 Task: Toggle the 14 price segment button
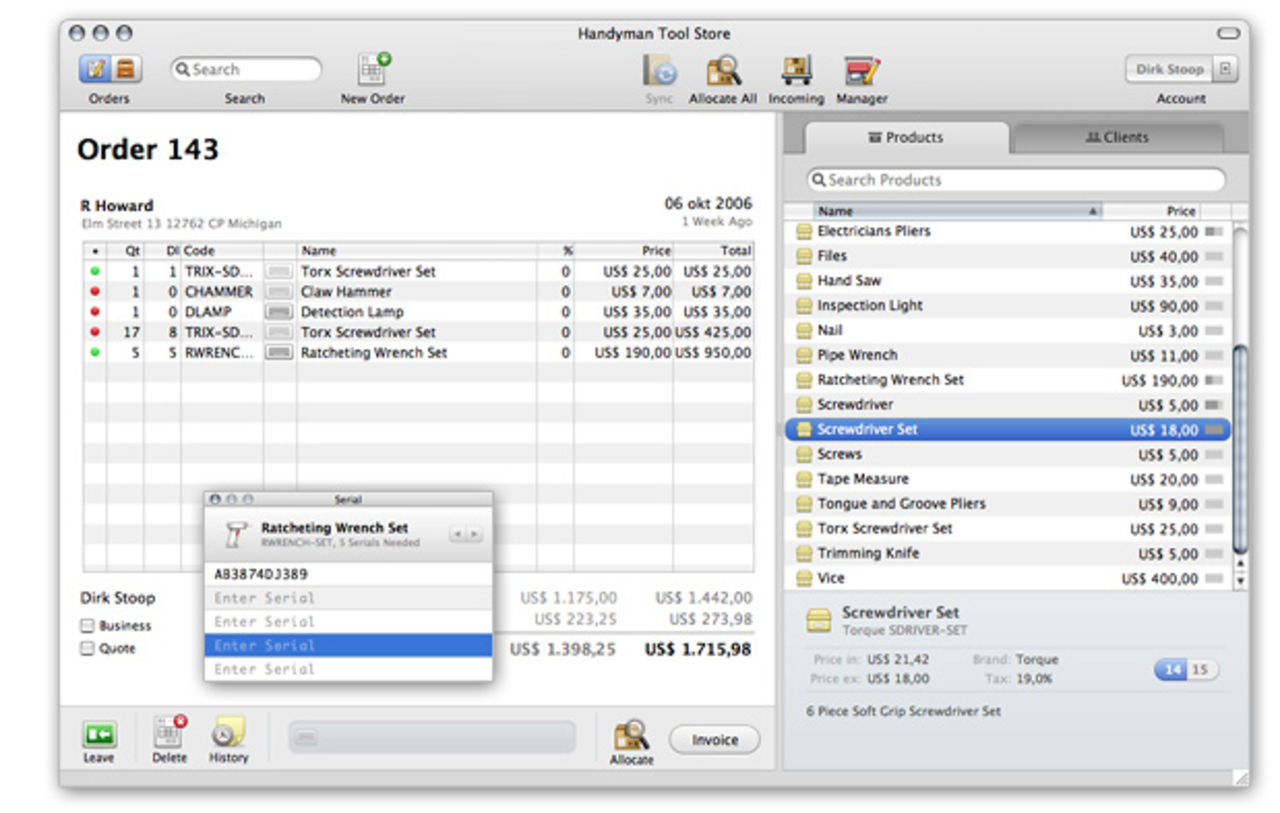[x=1170, y=670]
